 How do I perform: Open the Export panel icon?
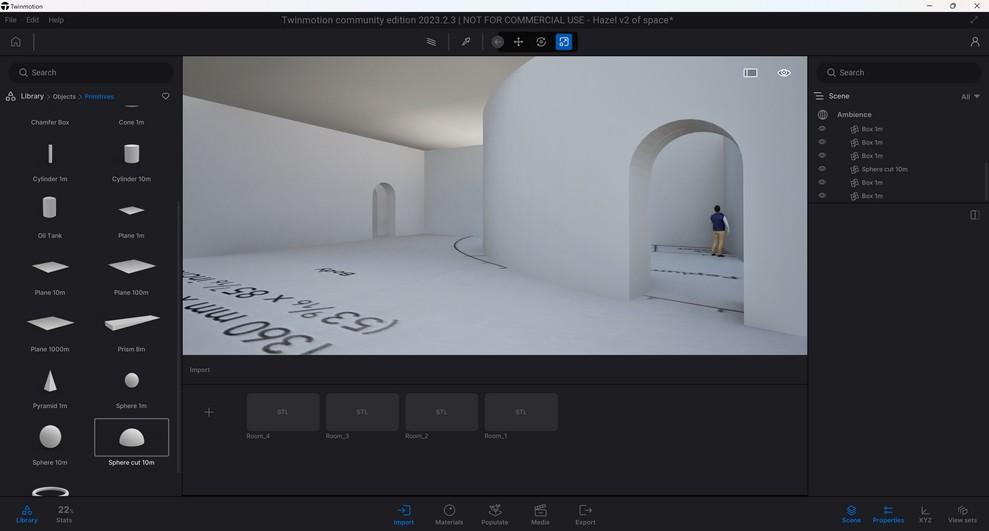pyautogui.click(x=585, y=514)
